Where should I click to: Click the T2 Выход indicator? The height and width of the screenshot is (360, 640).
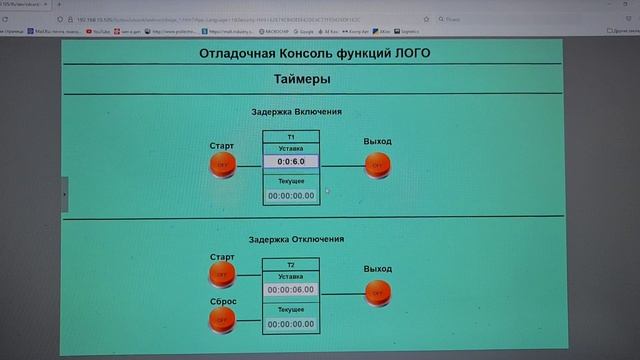[x=378, y=293]
